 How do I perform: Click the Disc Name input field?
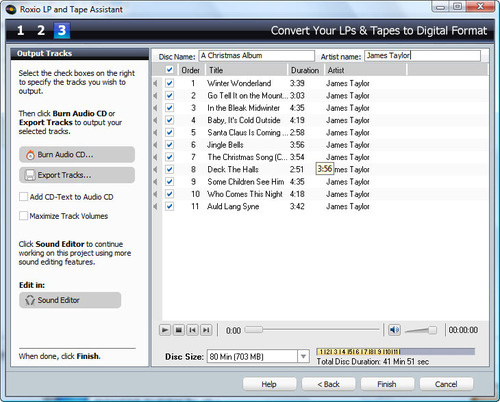(257, 56)
